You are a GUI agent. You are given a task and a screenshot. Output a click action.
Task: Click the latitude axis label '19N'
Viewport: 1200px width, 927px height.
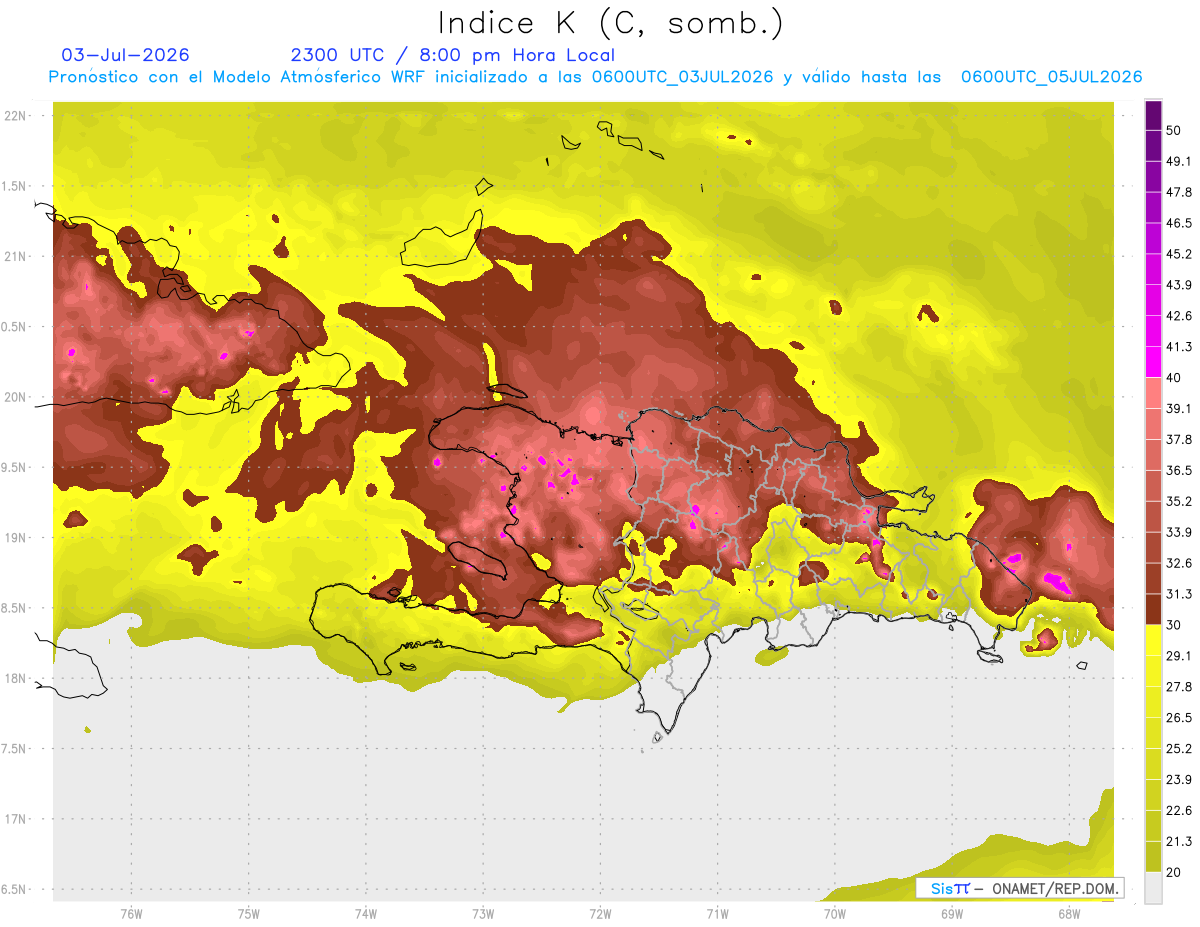coord(16,538)
